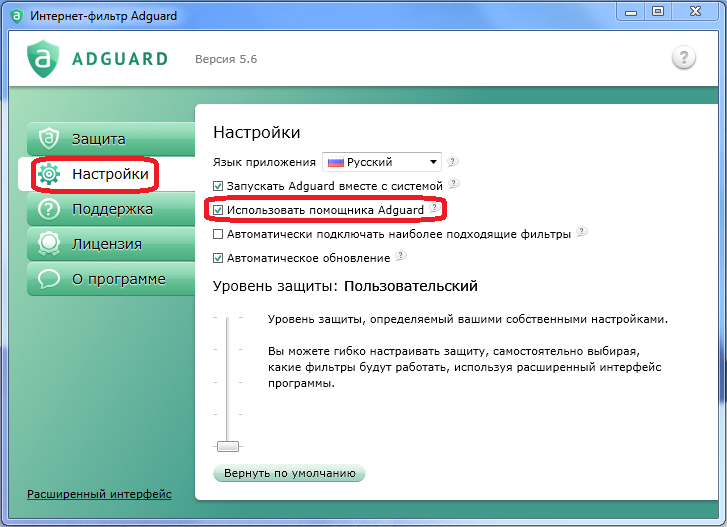The height and width of the screenshot is (527, 727).
Task: Minimize the Adguard window
Action: pyautogui.click(x=631, y=12)
